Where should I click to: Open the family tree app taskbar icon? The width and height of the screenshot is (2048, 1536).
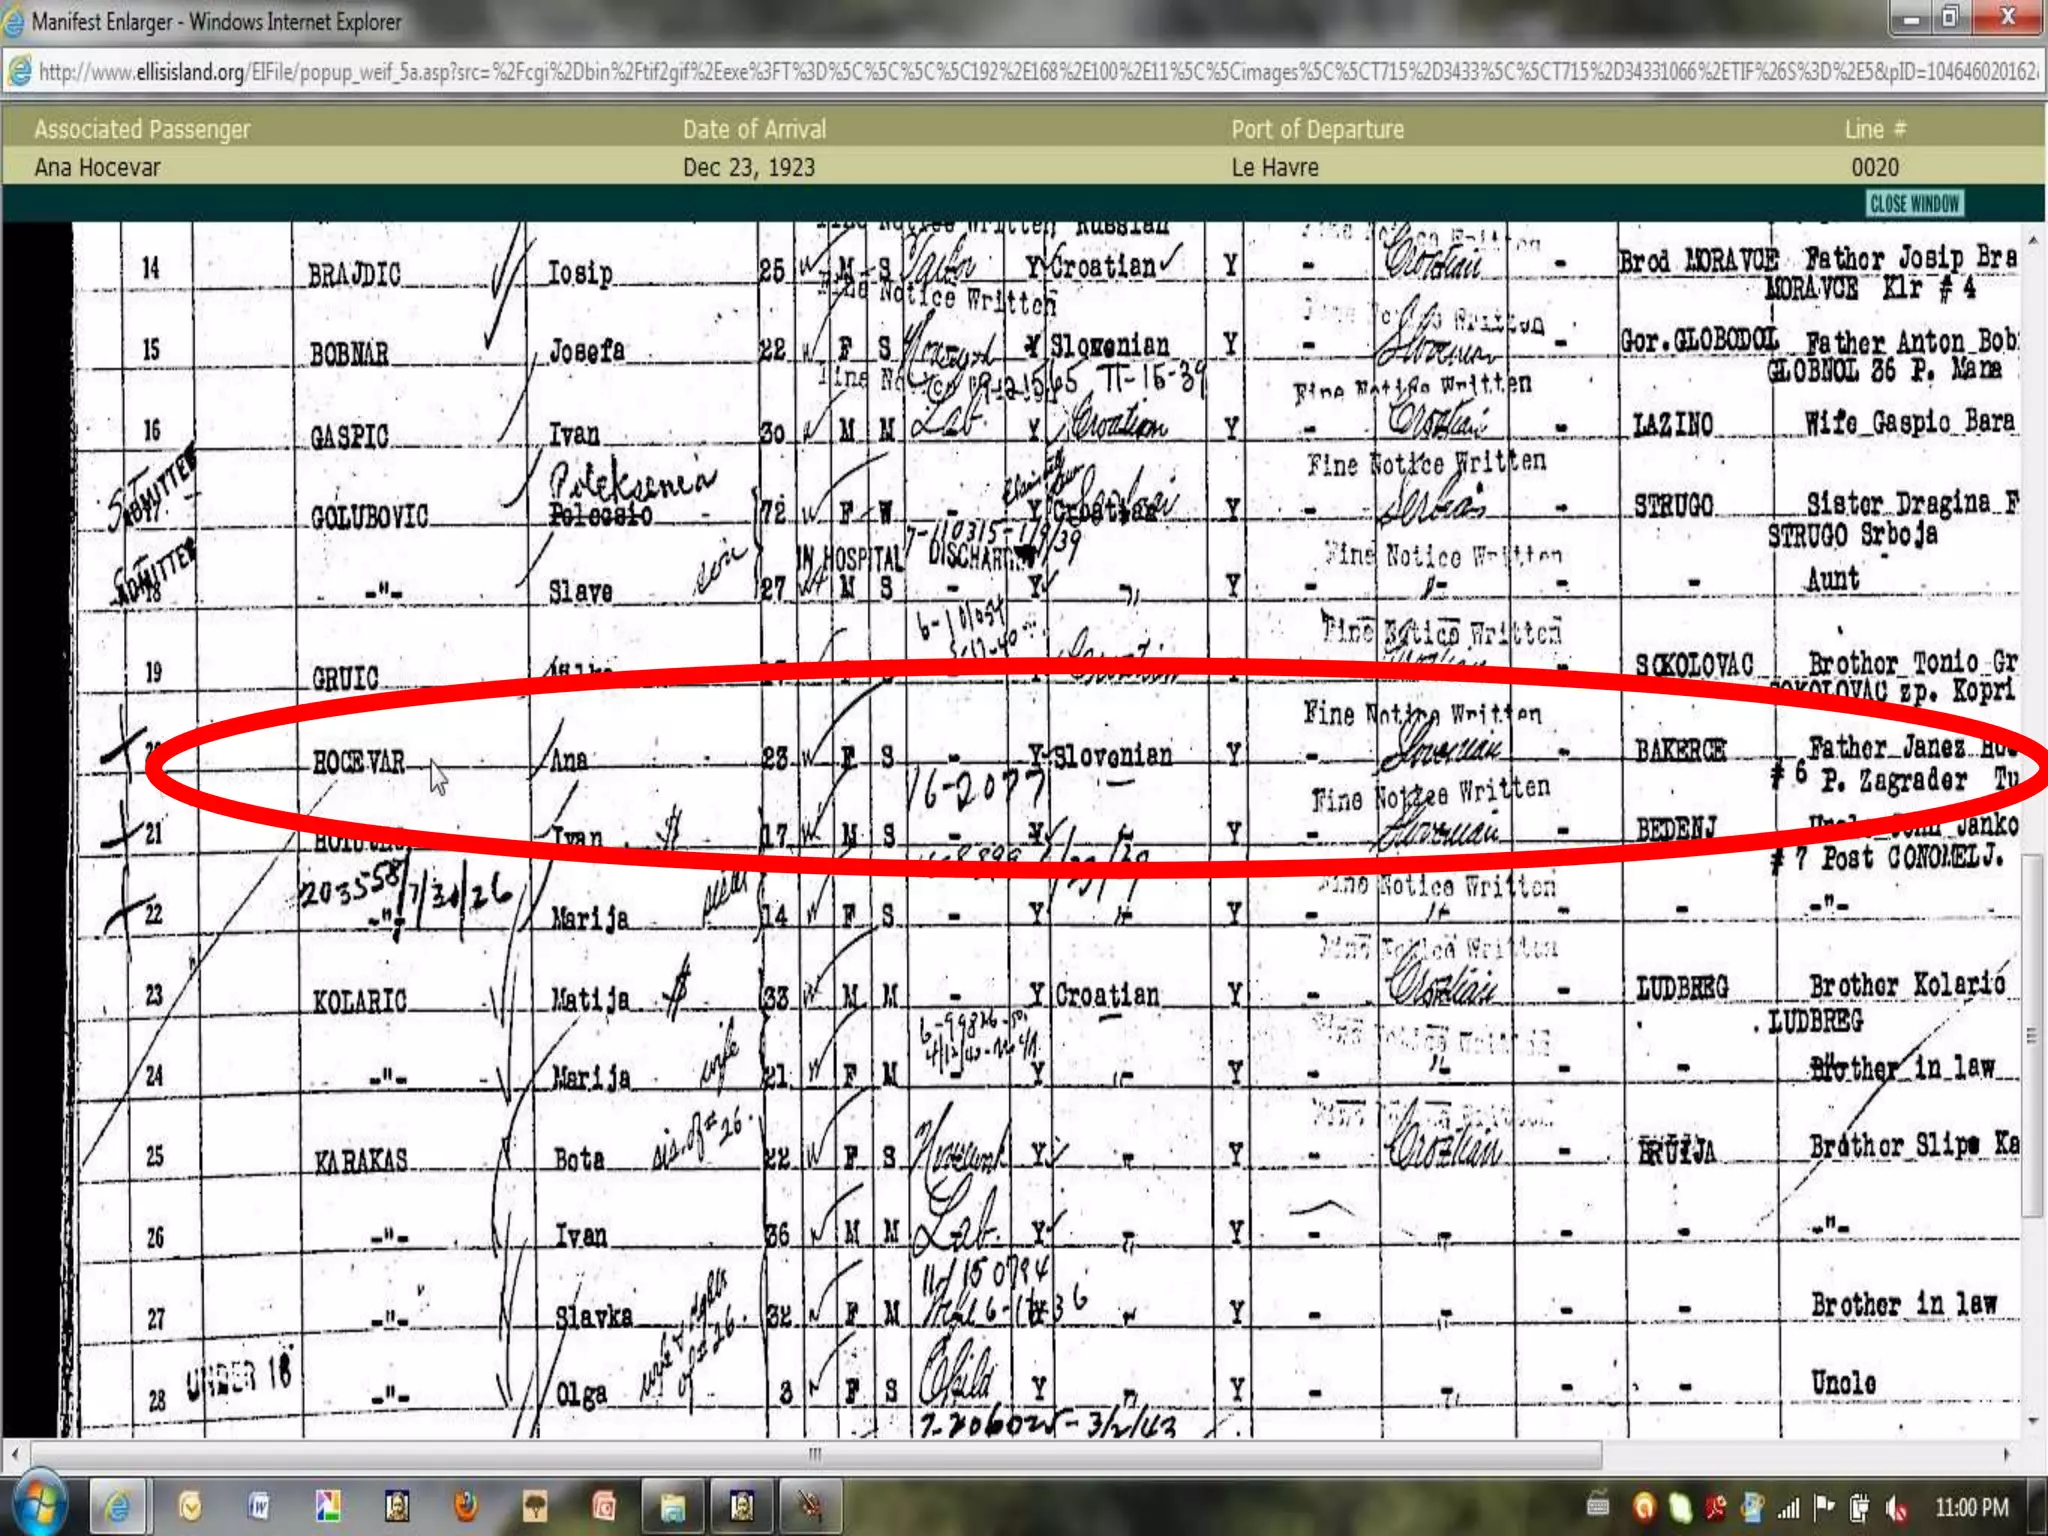pos(535,1506)
